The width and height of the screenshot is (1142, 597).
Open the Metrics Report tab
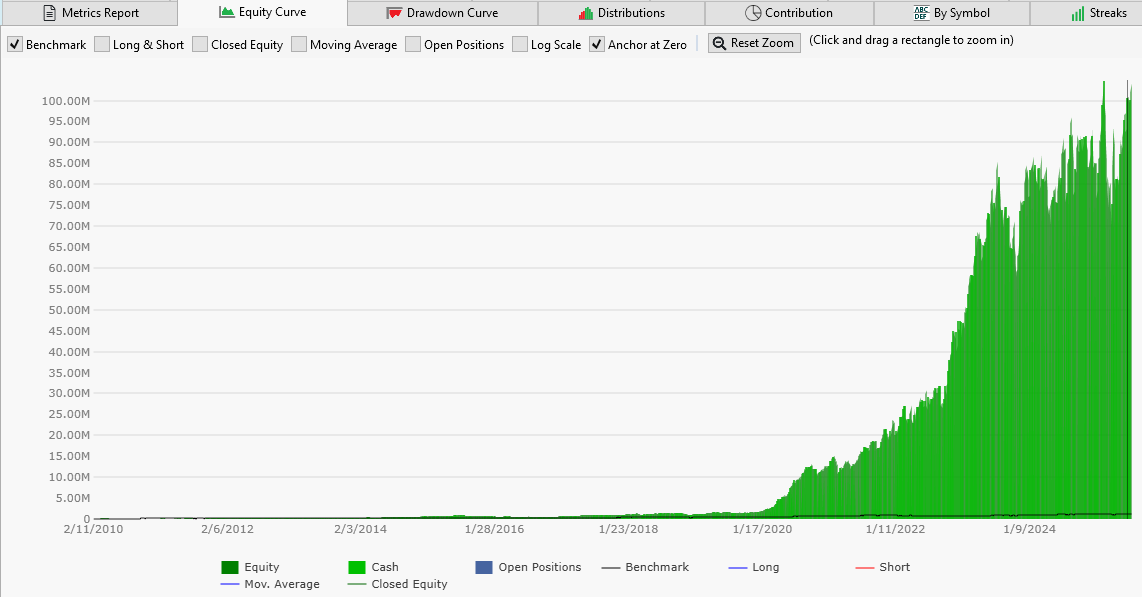coord(89,13)
